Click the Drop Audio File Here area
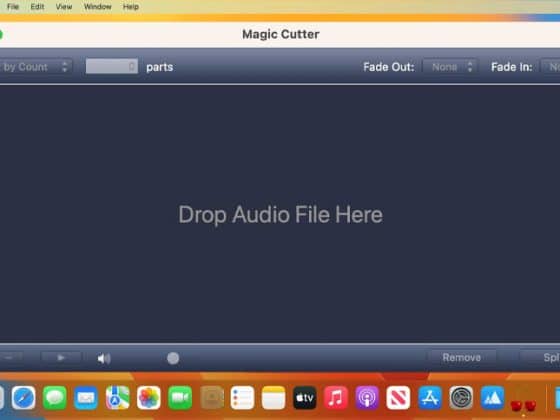 click(280, 215)
